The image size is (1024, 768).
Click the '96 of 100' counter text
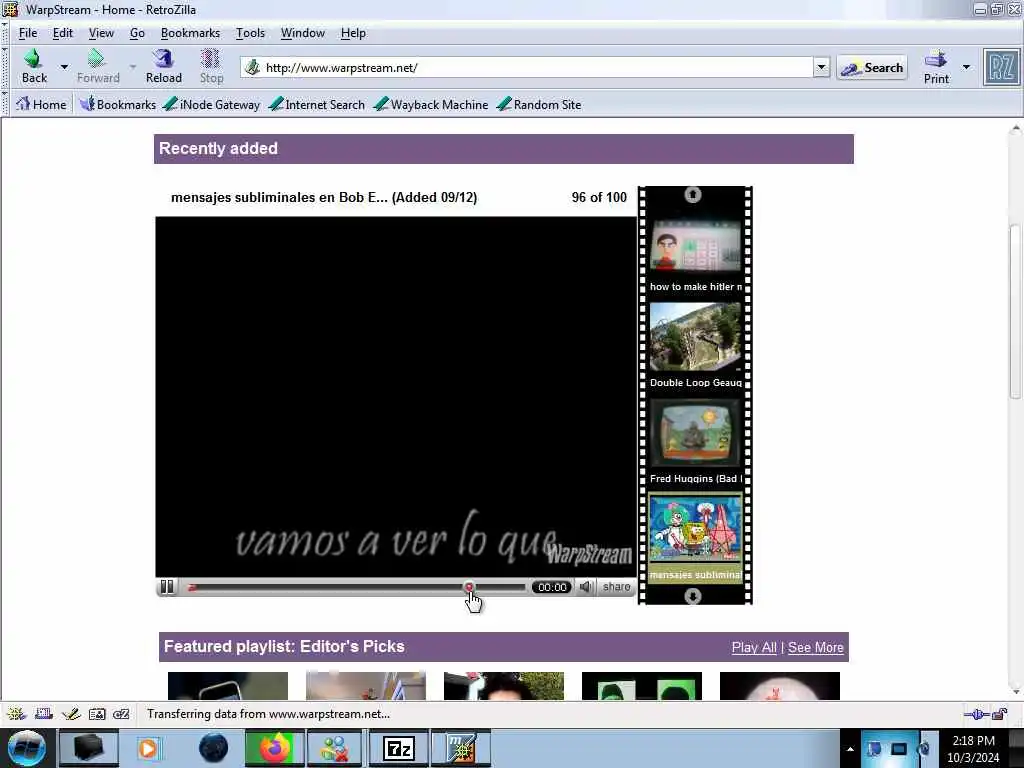[599, 197]
